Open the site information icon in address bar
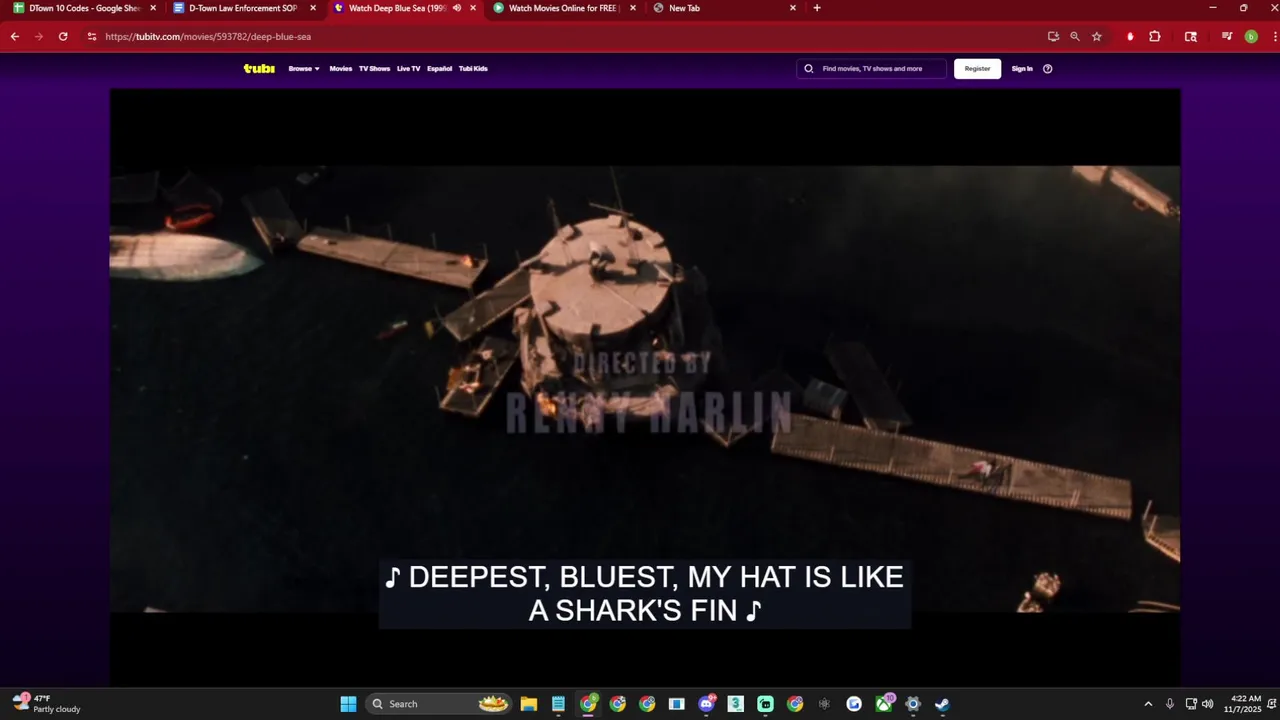Viewport: 1280px width, 720px height. [x=92, y=36]
